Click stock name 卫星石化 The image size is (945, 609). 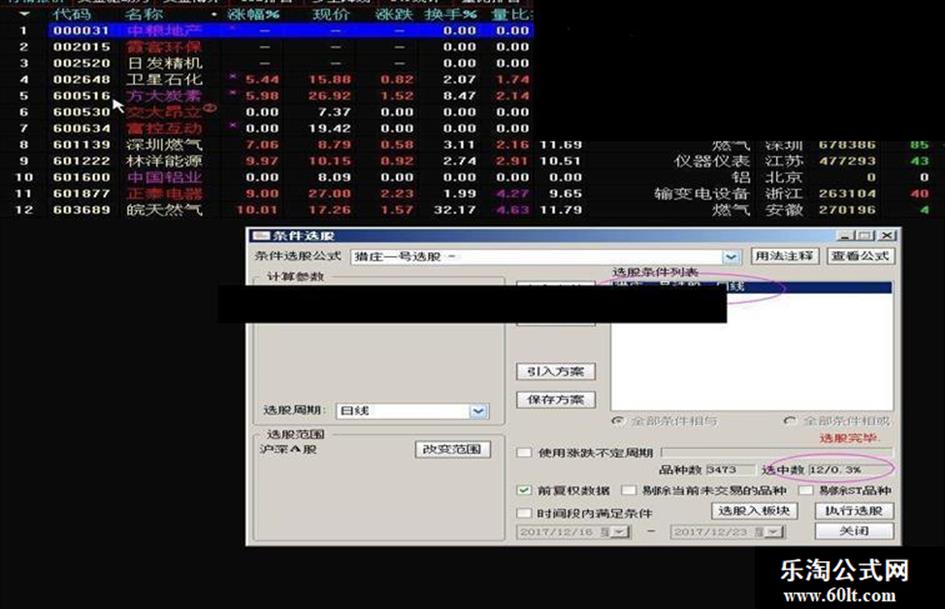[165, 80]
